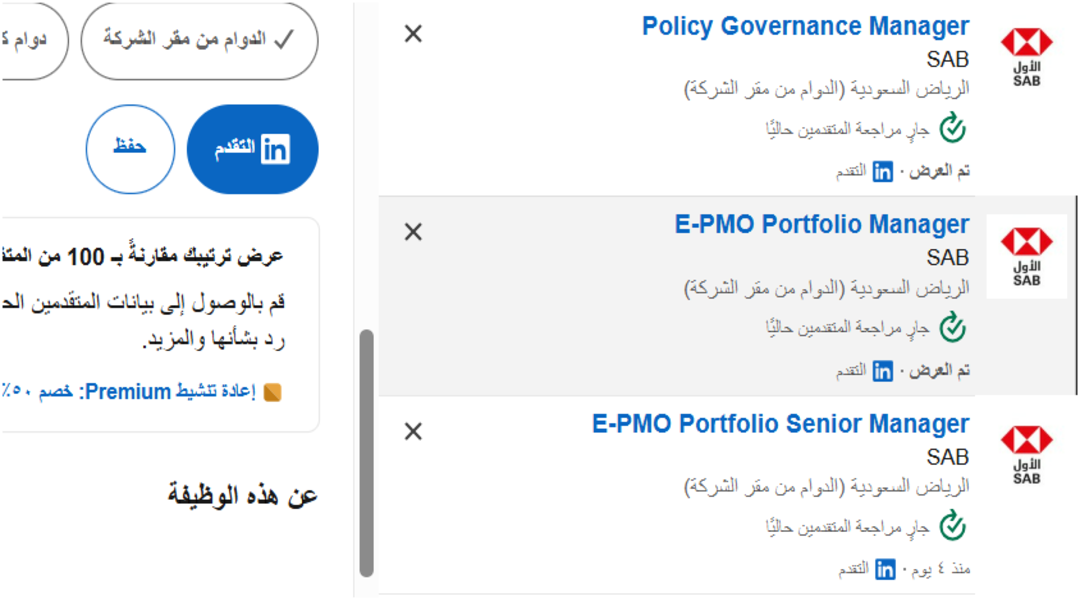Dismiss the Policy Governance Manager job card

pos(413,34)
